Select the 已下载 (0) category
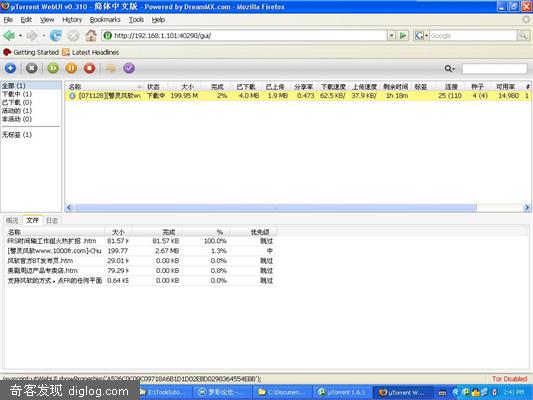533x400 pixels. pos(17,102)
